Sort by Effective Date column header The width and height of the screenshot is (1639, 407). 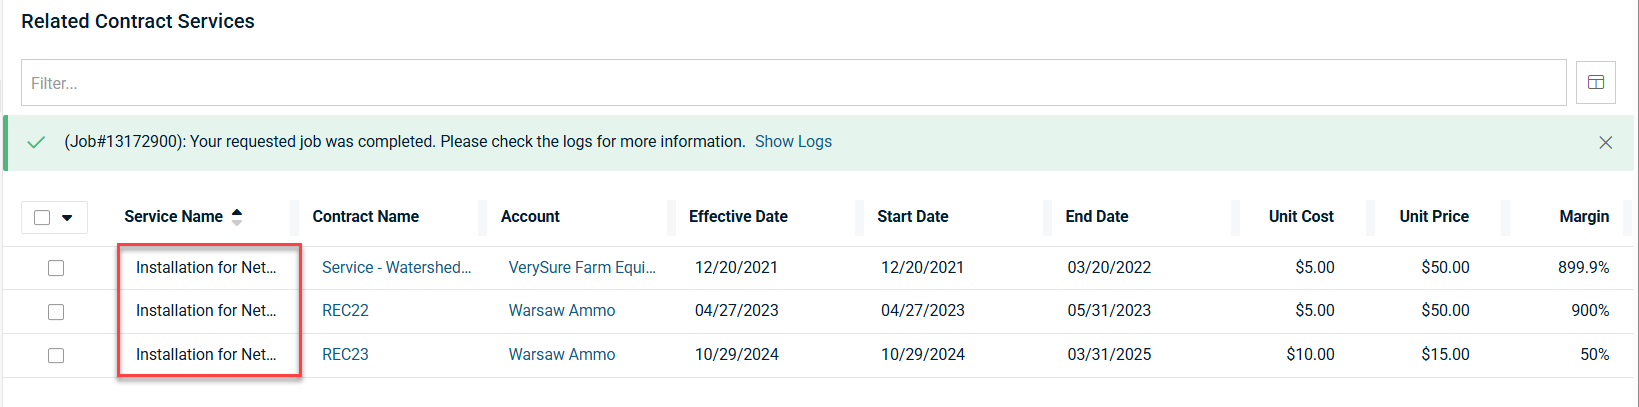[x=738, y=217]
